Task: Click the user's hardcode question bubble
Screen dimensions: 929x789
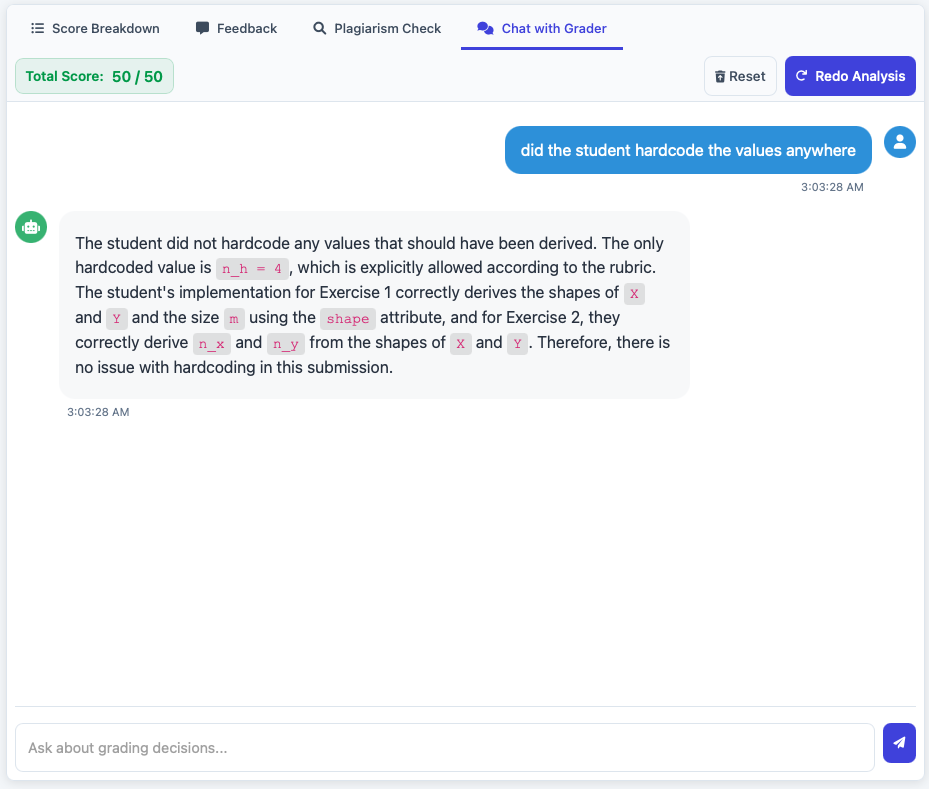Action: [688, 150]
